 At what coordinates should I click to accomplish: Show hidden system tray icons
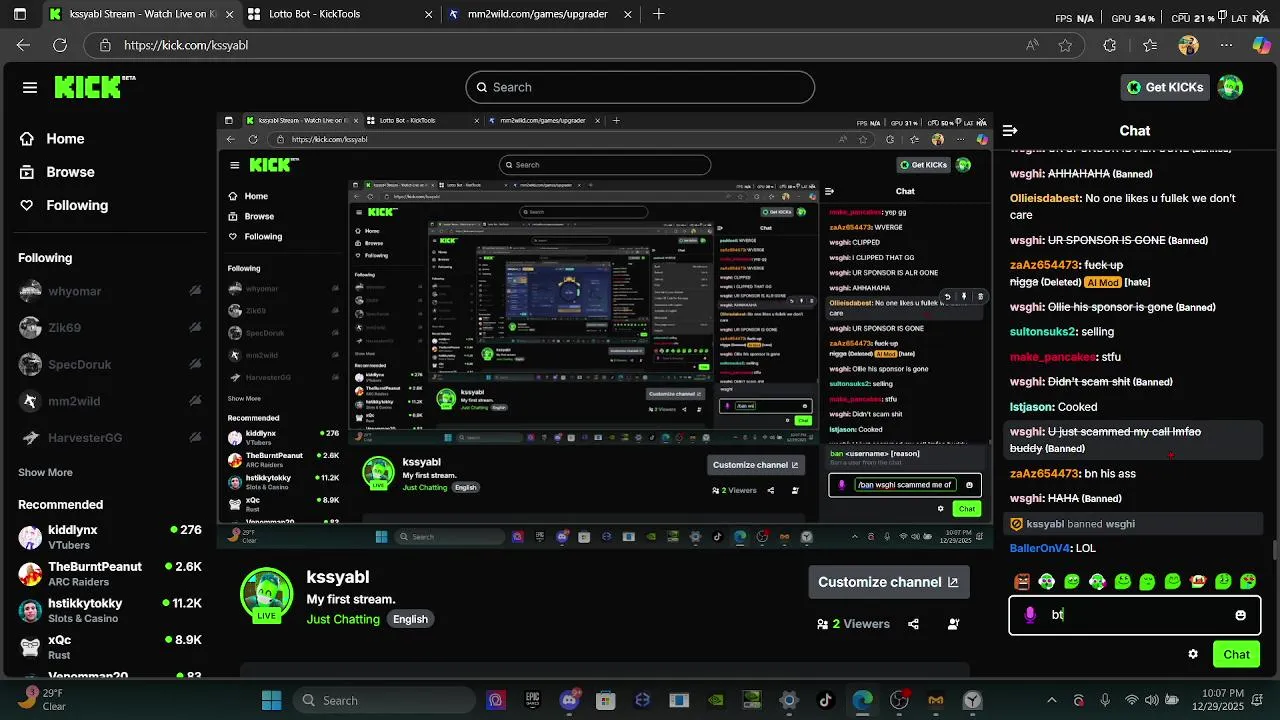1051,700
